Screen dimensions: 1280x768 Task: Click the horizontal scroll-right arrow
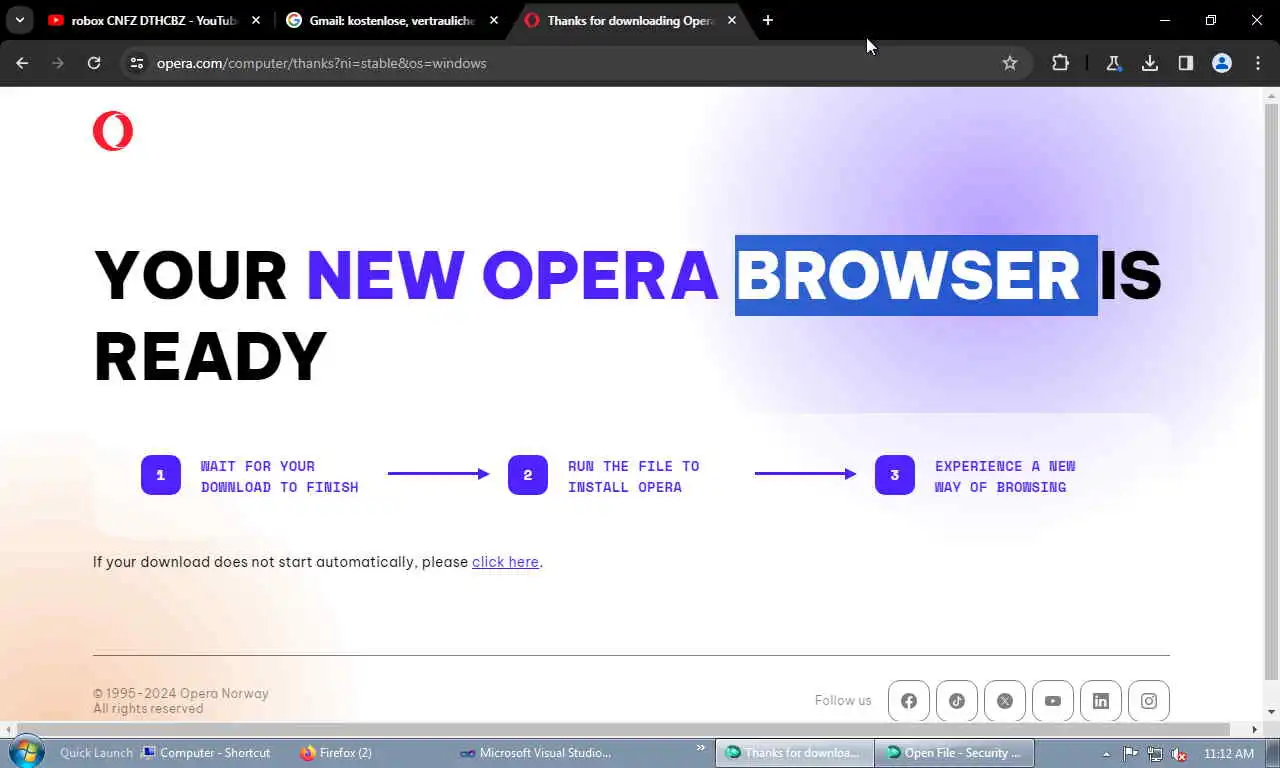[x=1255, y=729]
